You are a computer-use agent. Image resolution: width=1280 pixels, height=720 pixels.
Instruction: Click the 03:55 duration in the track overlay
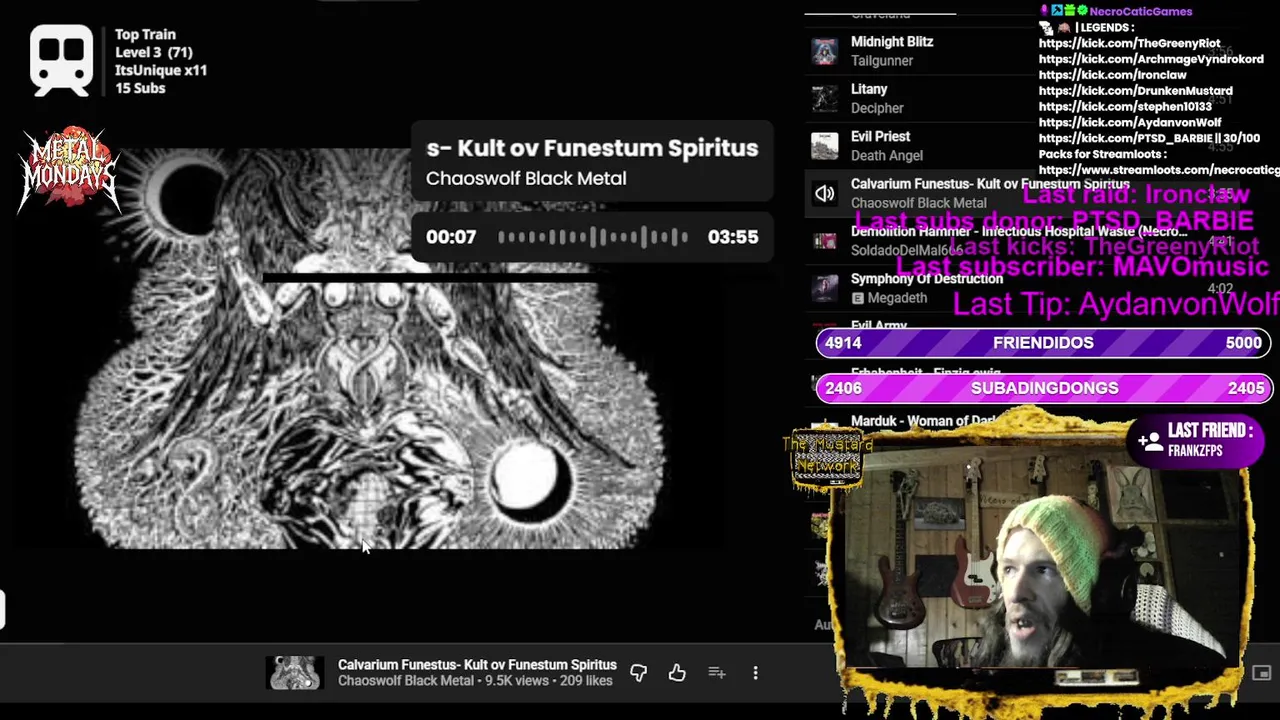[x=733, y=237]
